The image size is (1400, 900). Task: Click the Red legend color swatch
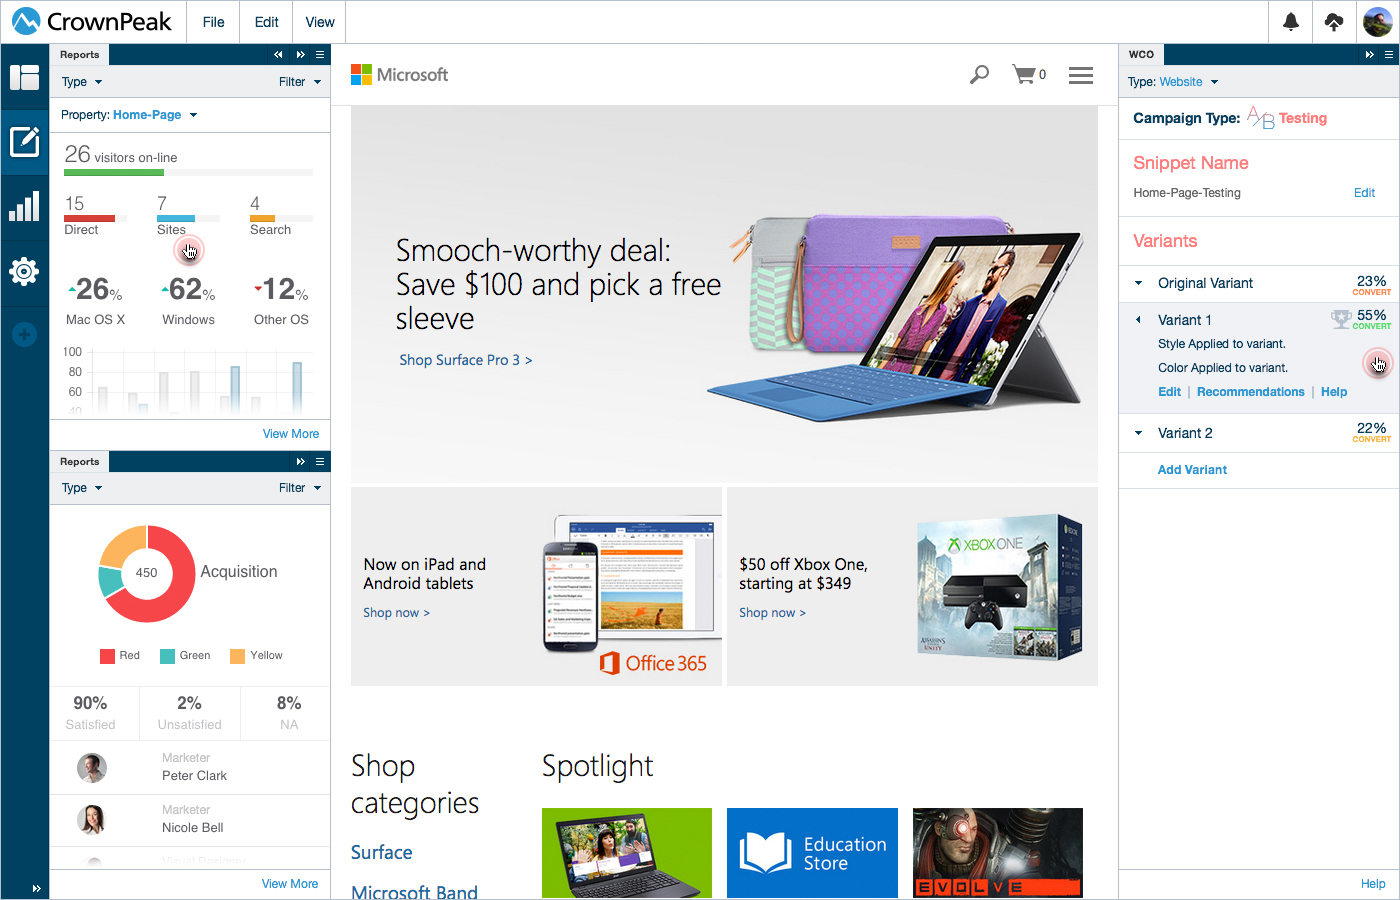(x=107, y=656)
